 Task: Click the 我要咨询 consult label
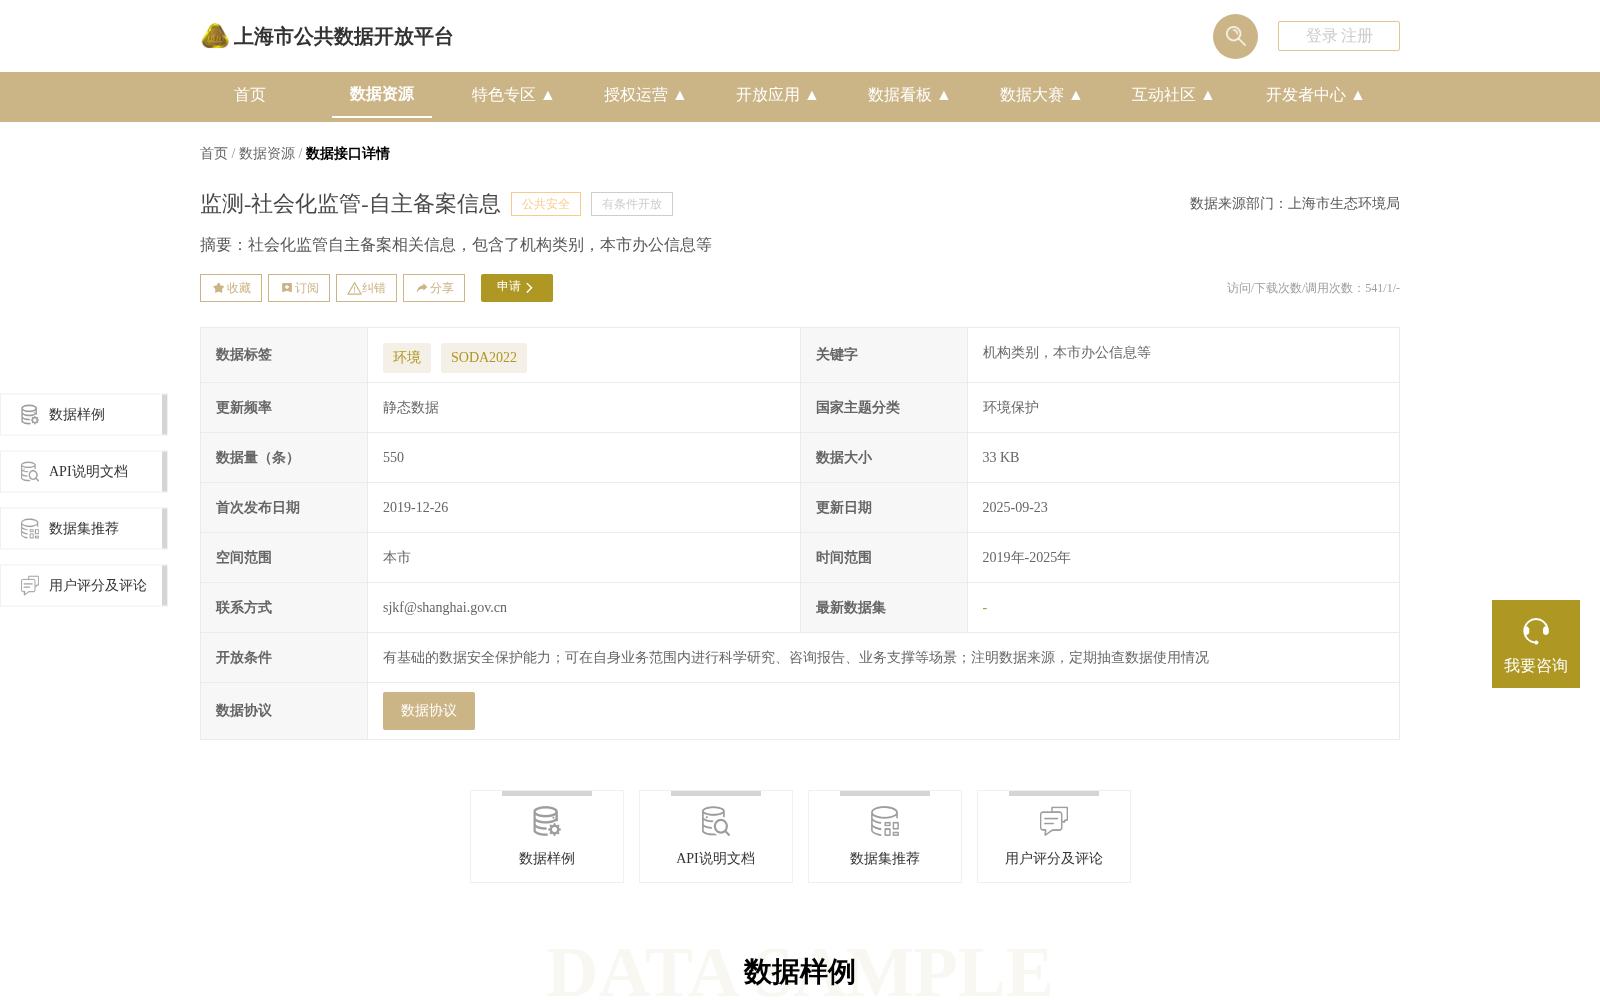click(x=1536, y=666)
